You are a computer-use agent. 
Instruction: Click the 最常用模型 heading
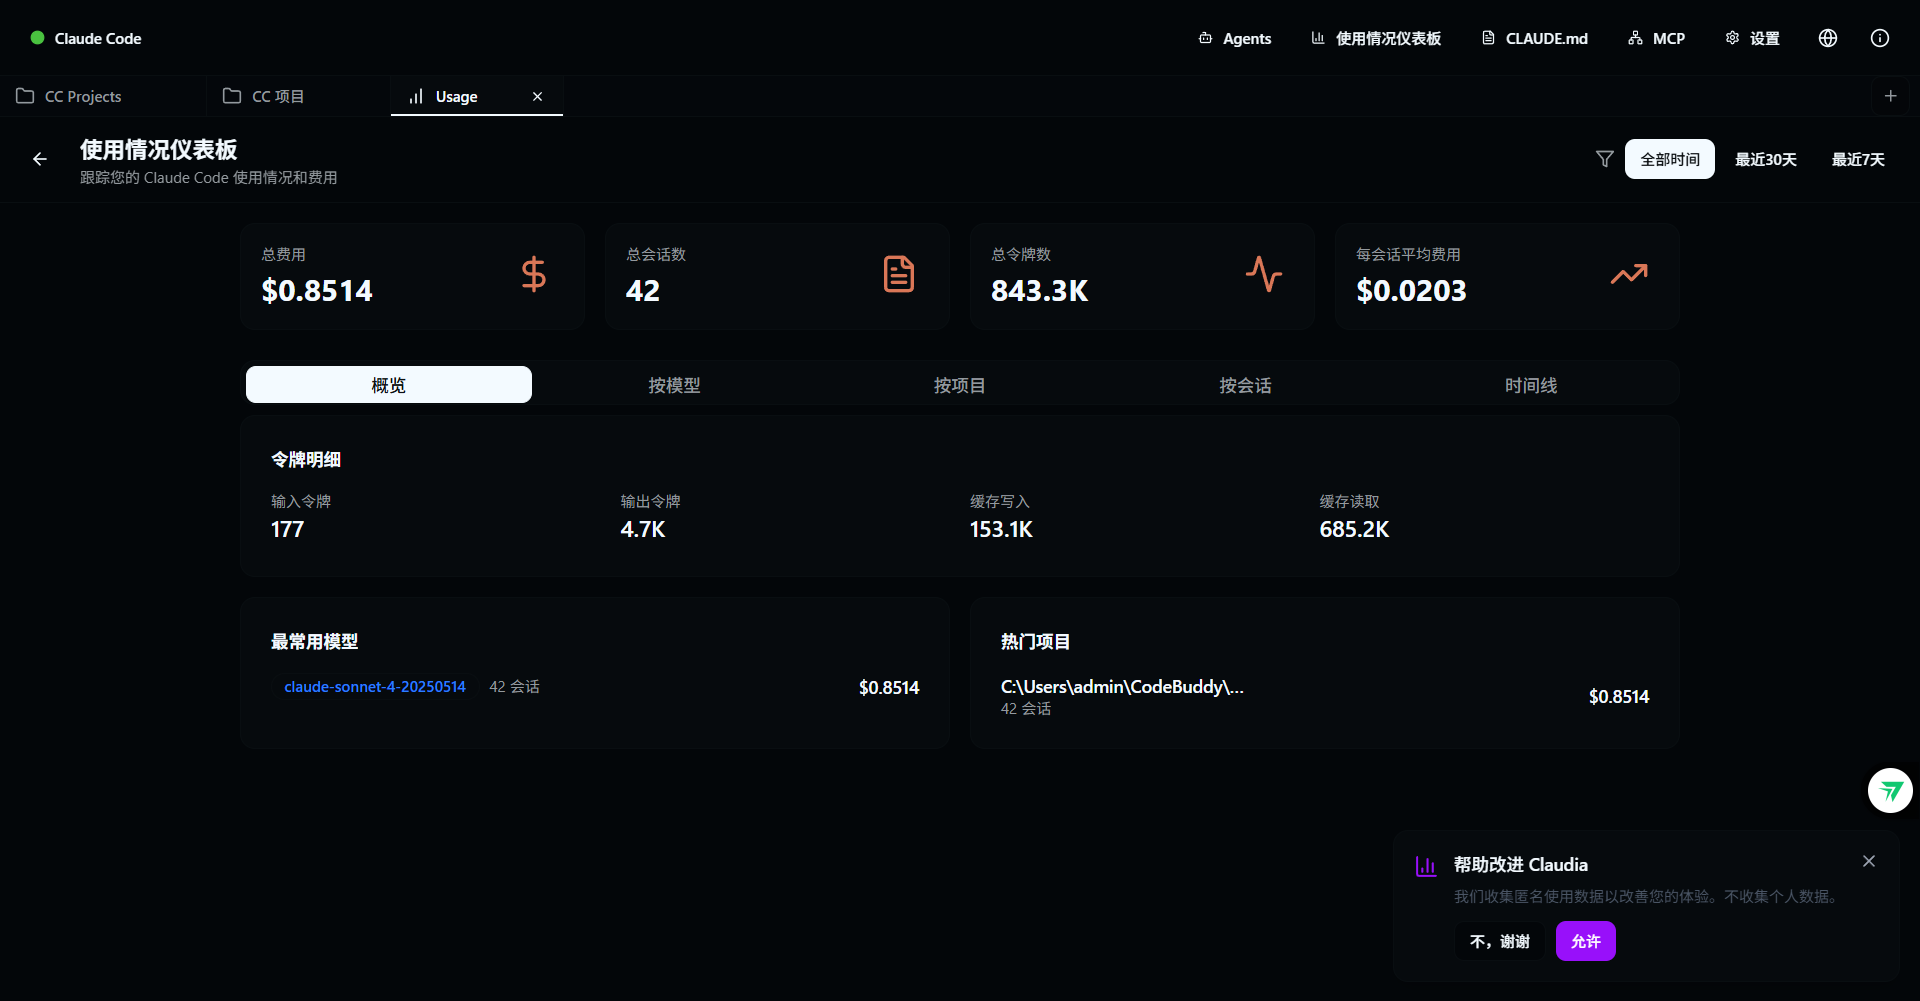coord(314,642)
